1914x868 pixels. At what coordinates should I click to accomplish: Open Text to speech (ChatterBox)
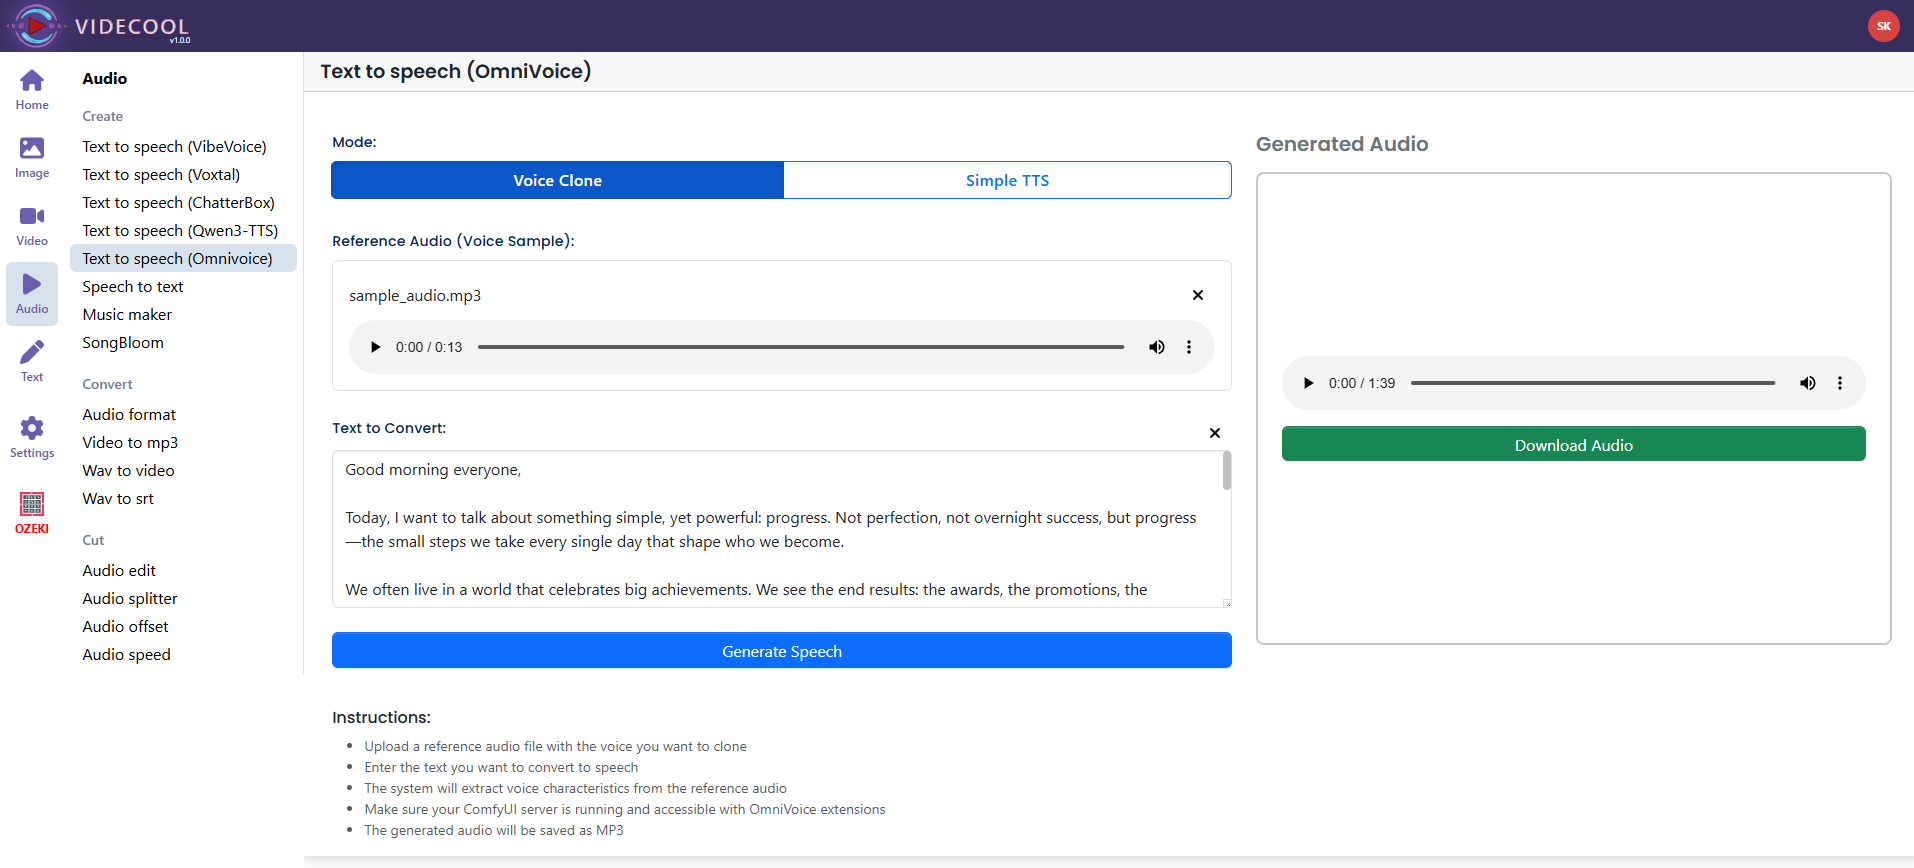pyautogui.click(x=178, y=202)
